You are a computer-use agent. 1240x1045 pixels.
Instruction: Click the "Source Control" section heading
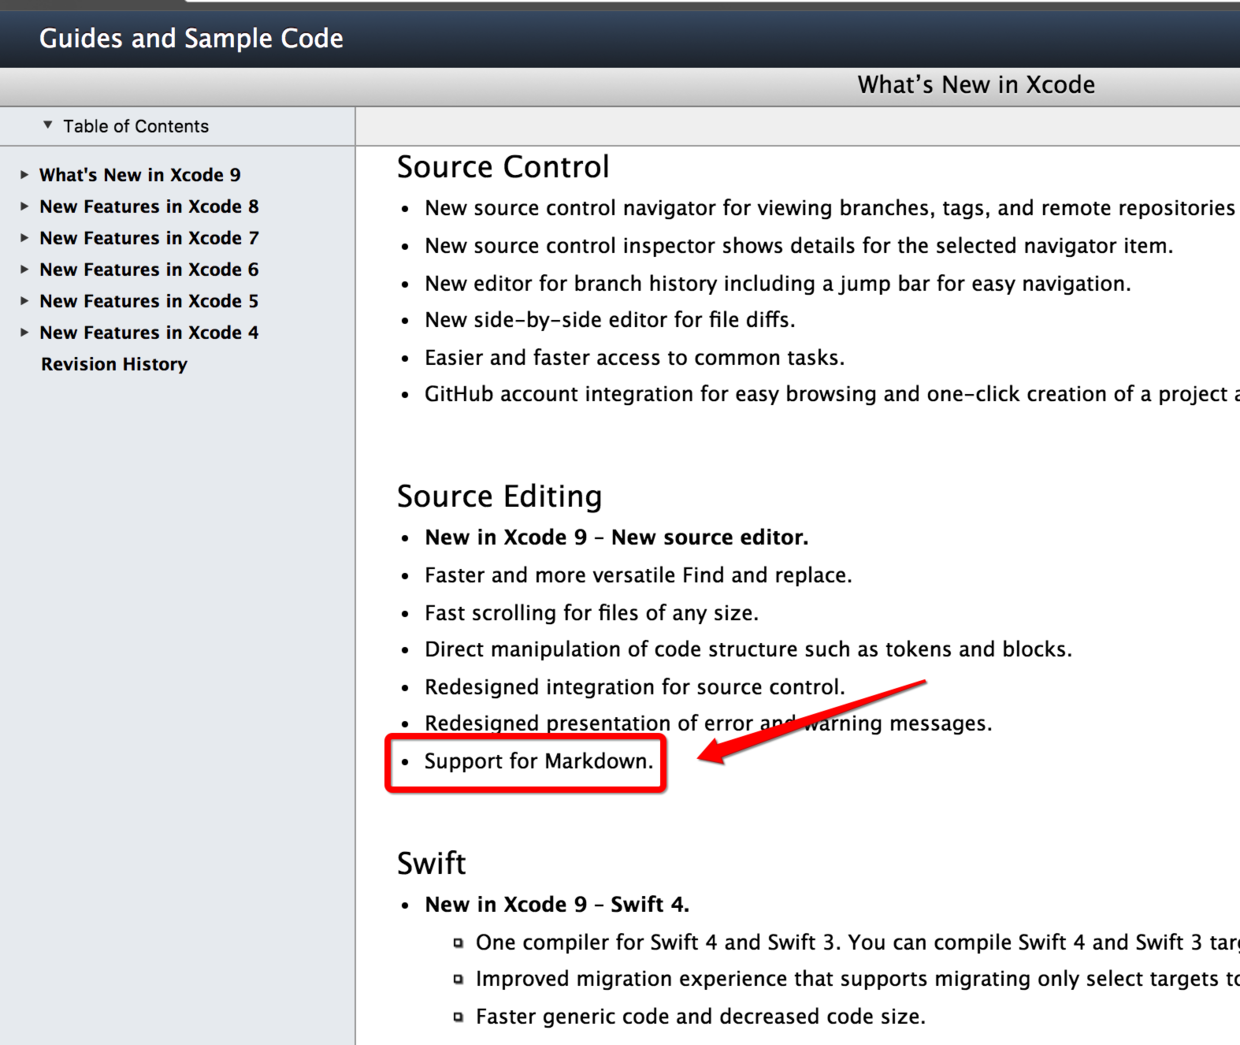point(503,167)
